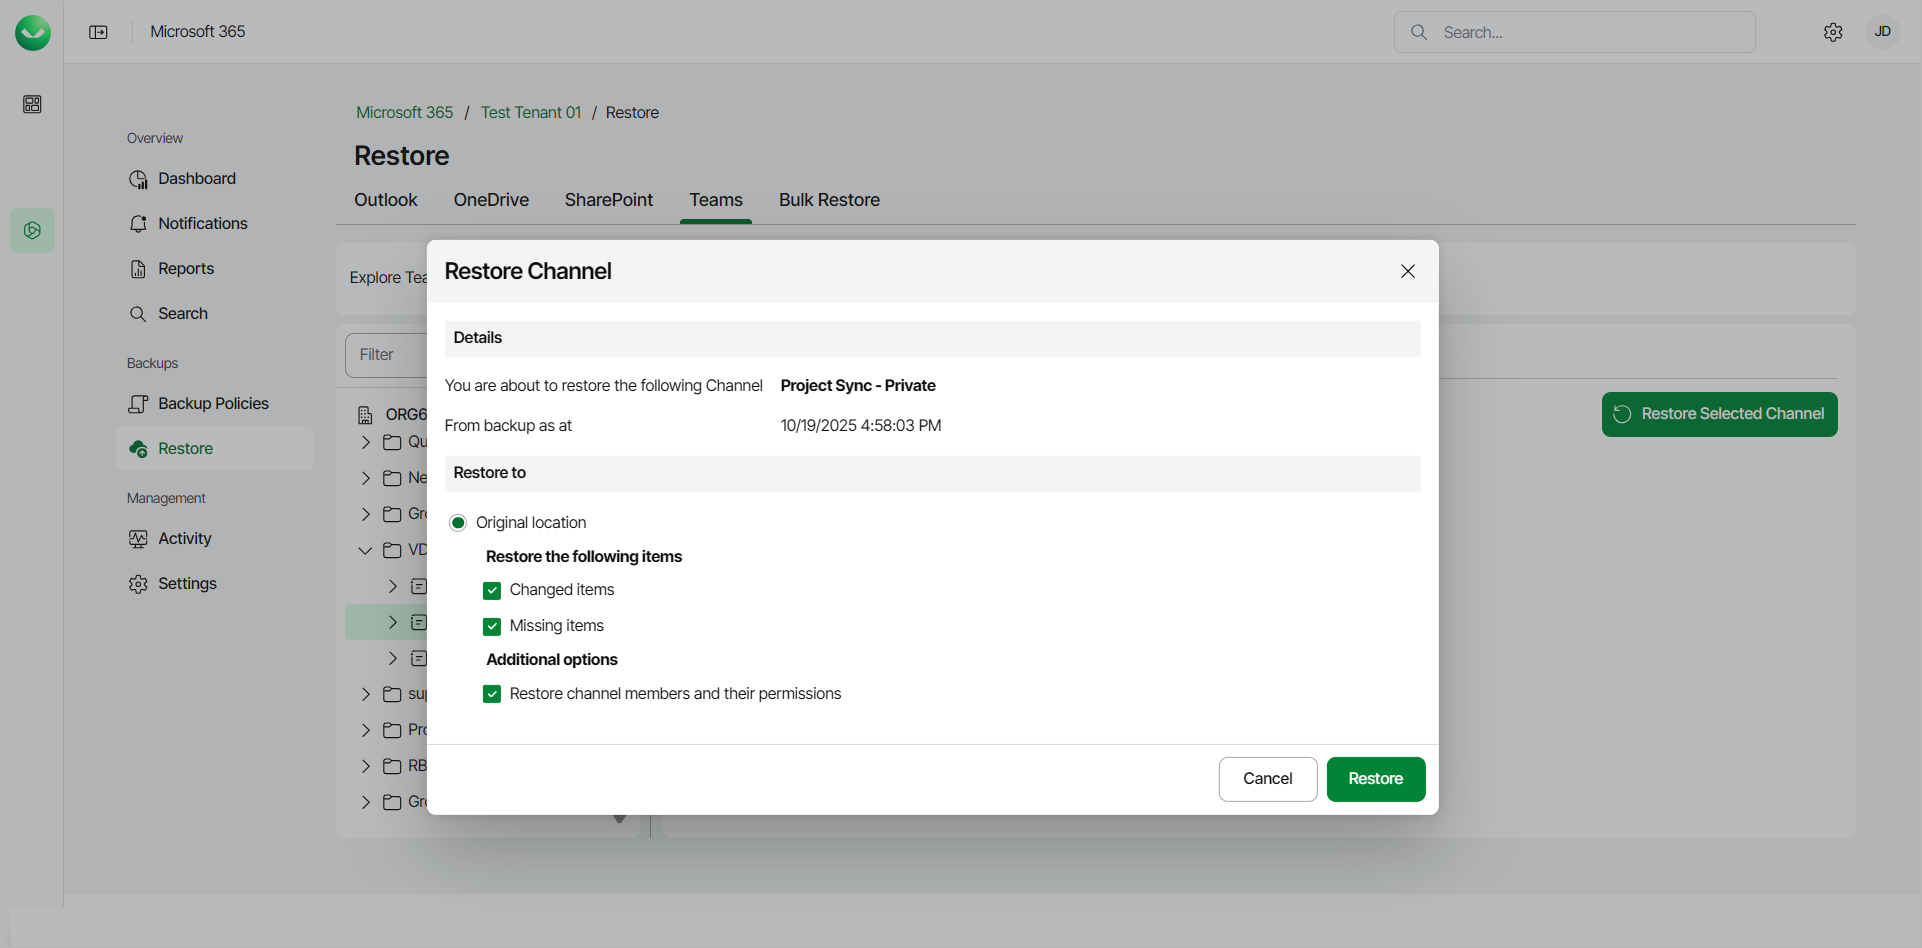
Task: Select the Original location radio button
Action: coord(458,523)
